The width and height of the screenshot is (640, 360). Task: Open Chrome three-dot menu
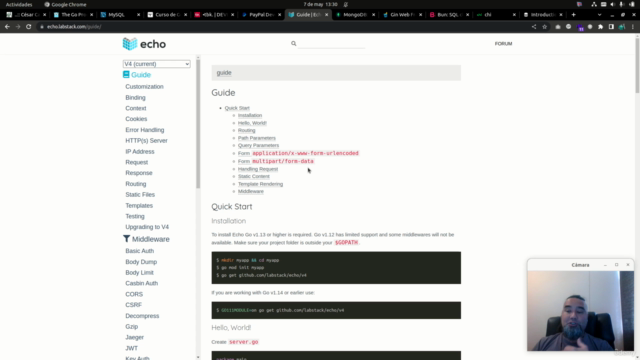point(633,27)
